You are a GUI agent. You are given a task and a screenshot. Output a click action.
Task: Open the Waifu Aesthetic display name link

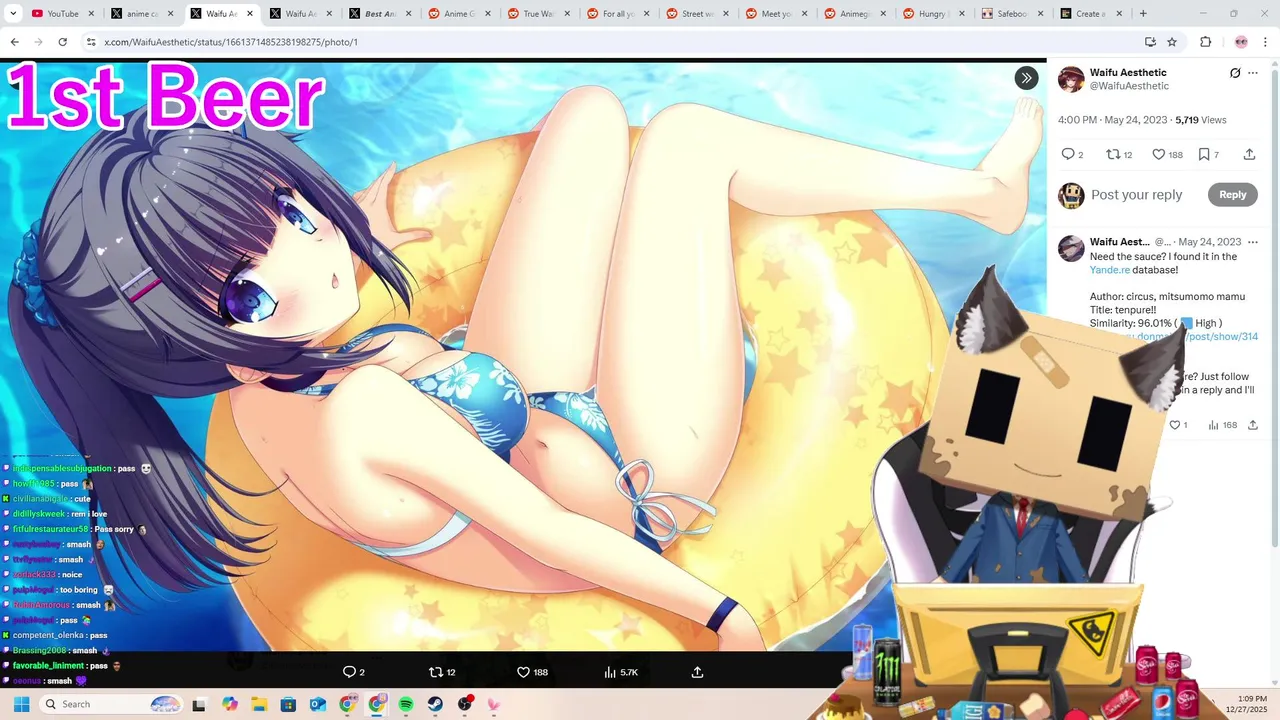tap(1128, 72)
